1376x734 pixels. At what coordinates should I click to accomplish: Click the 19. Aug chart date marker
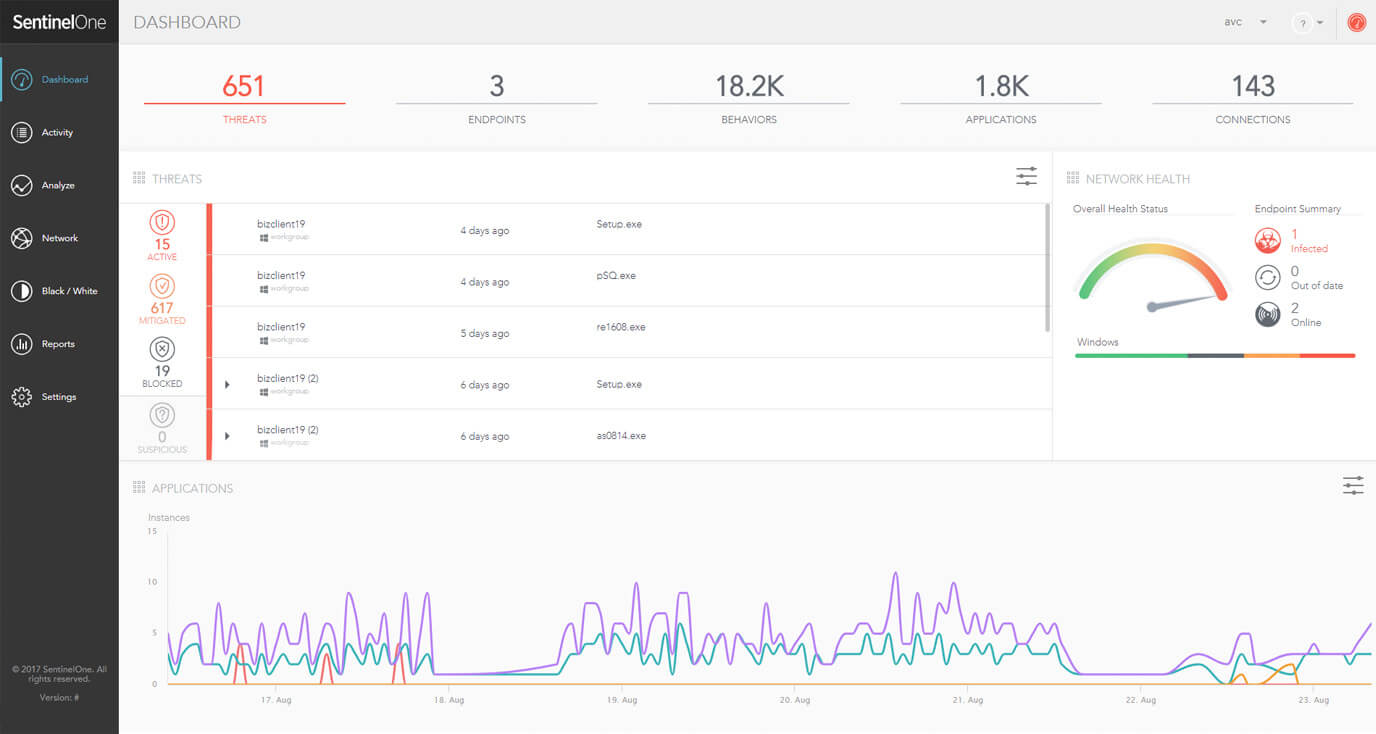coord(622,700)
